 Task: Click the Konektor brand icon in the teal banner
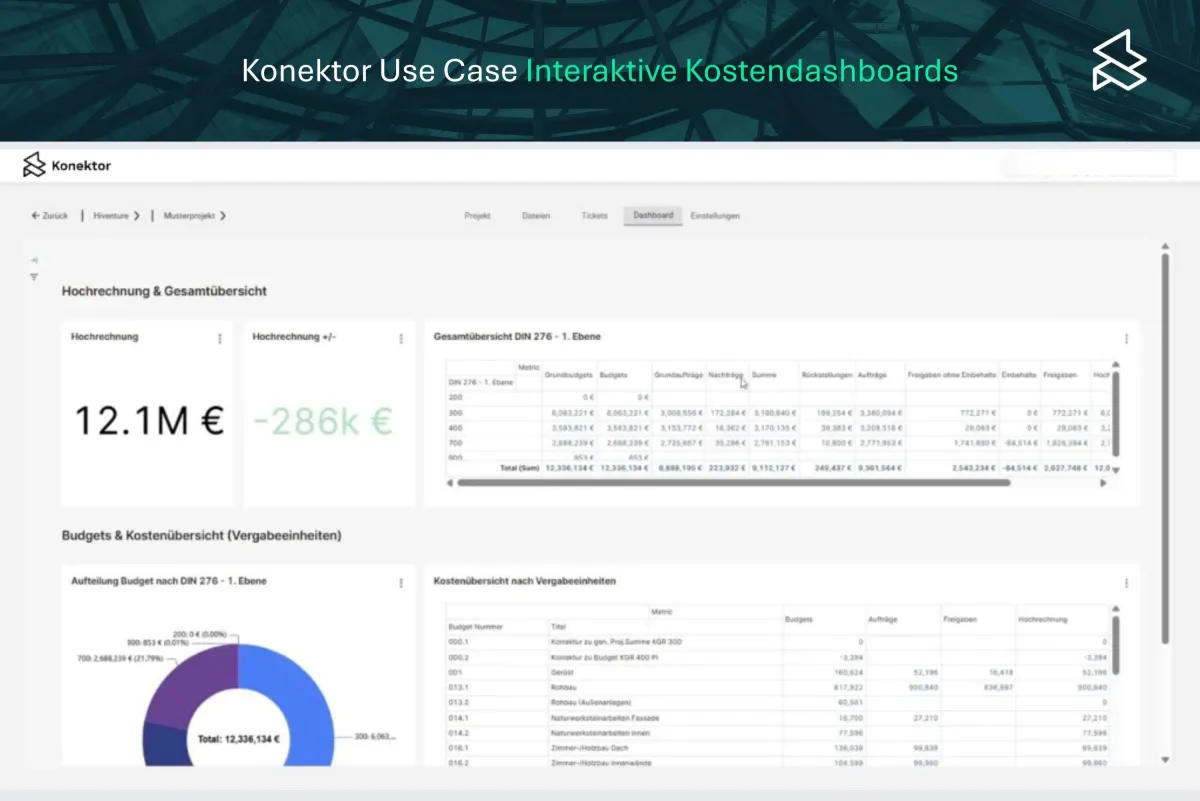click(x=1119, y=61)
